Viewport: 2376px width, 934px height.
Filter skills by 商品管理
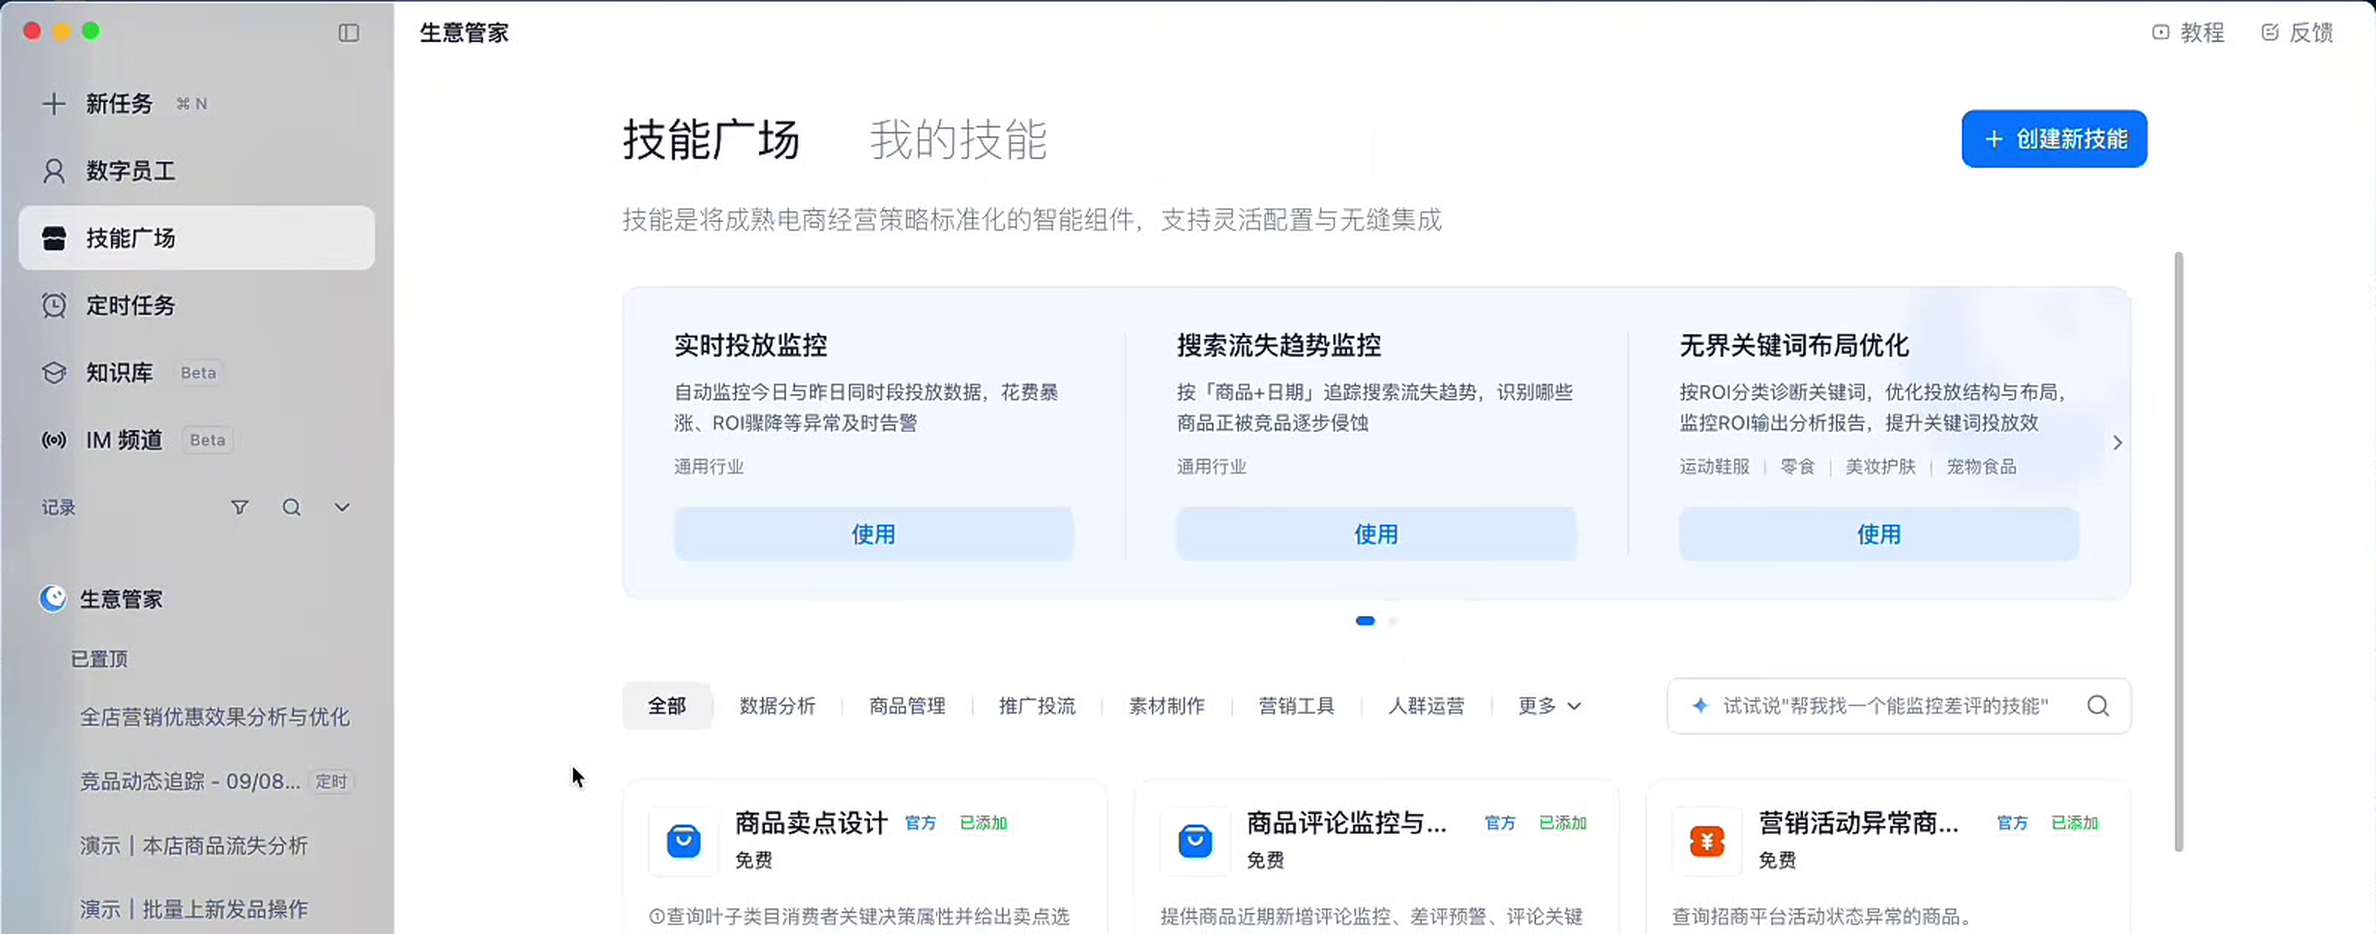coord(907,706)
